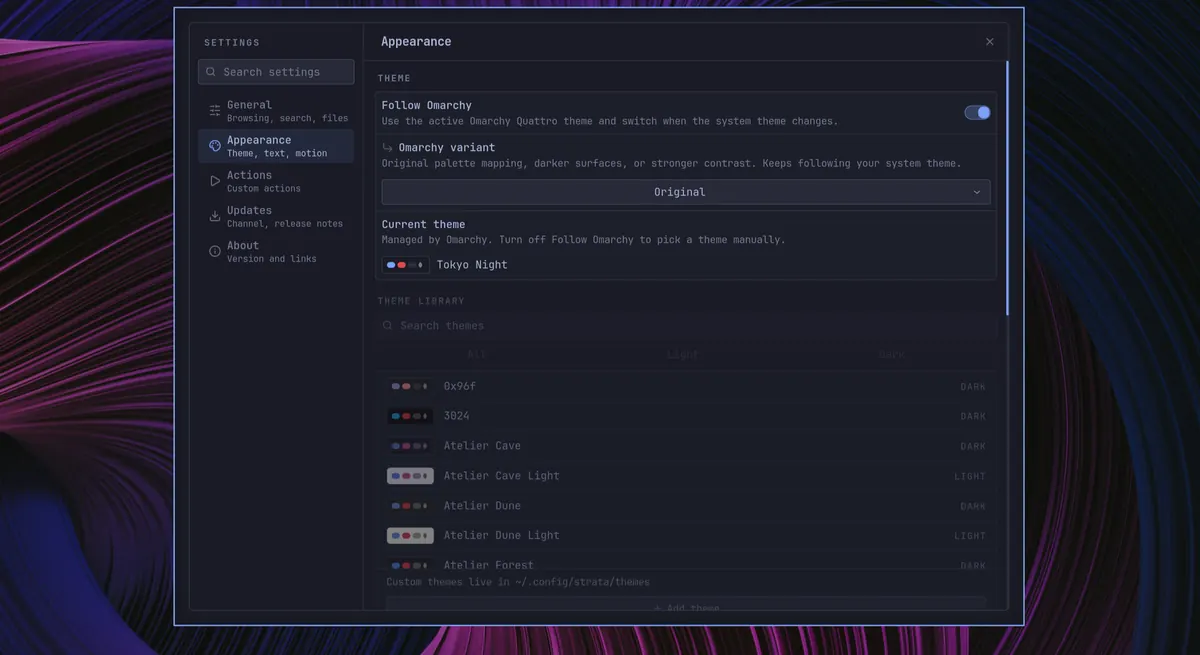Toggle the Follow Omarchy switch off

(977, 113)
